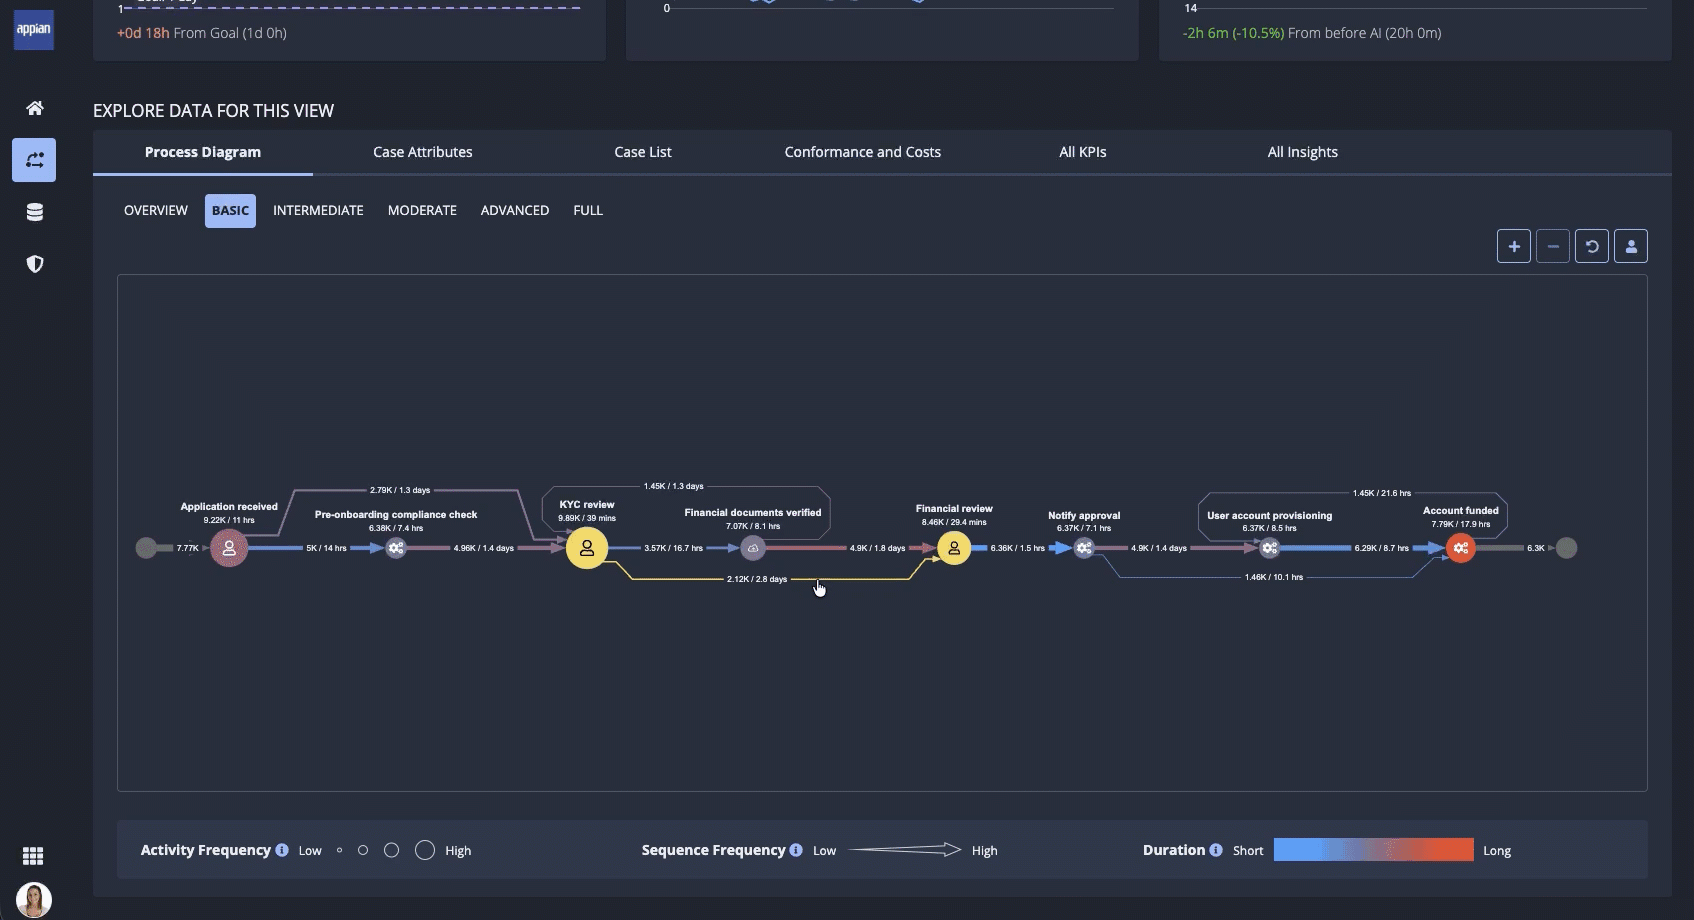This screenshot has height=920, width=1694.
Task: Go to Home sidebar icon
Action: click(x=34, y=108)
